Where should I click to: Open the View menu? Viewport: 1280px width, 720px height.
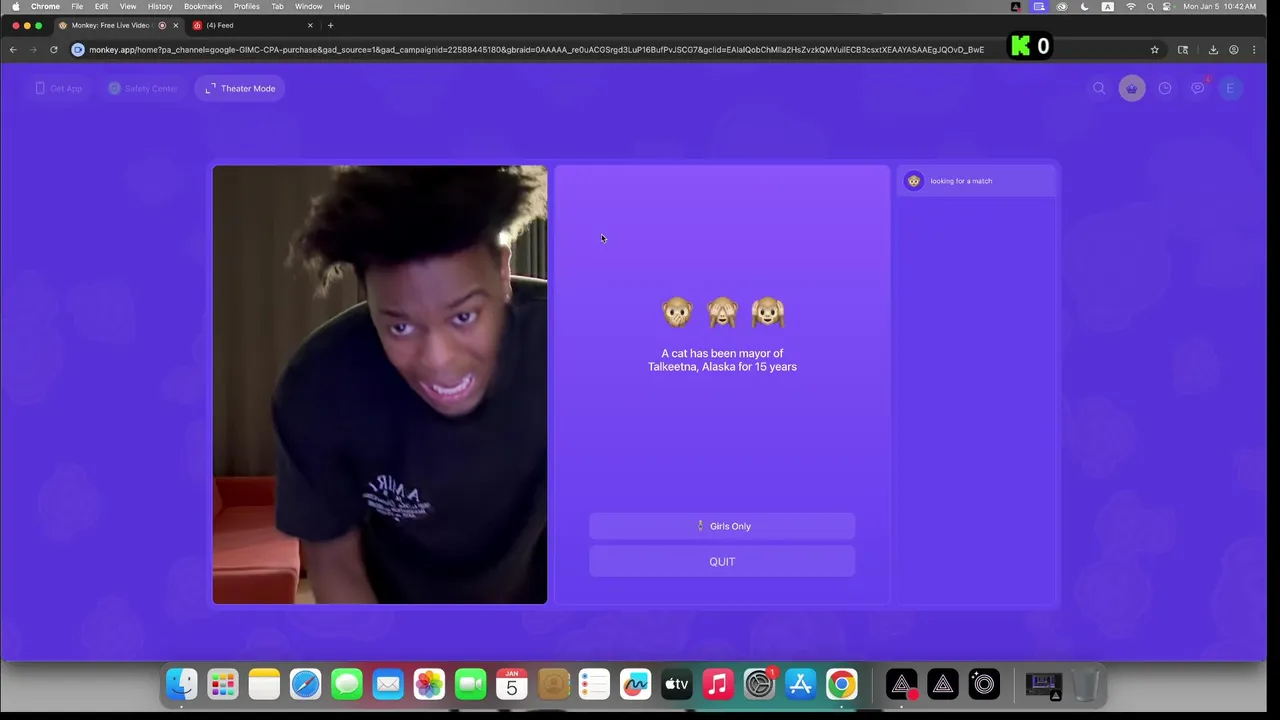click(128, 6)
